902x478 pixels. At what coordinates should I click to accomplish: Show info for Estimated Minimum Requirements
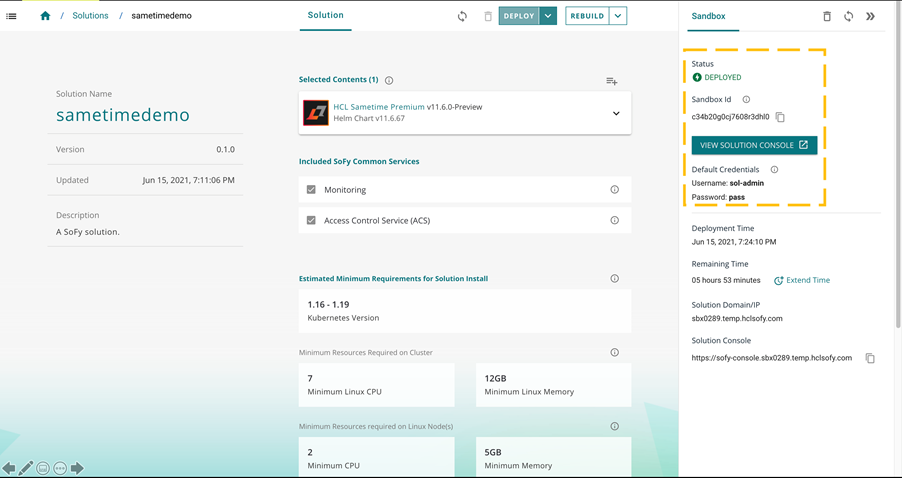point(614,278)
